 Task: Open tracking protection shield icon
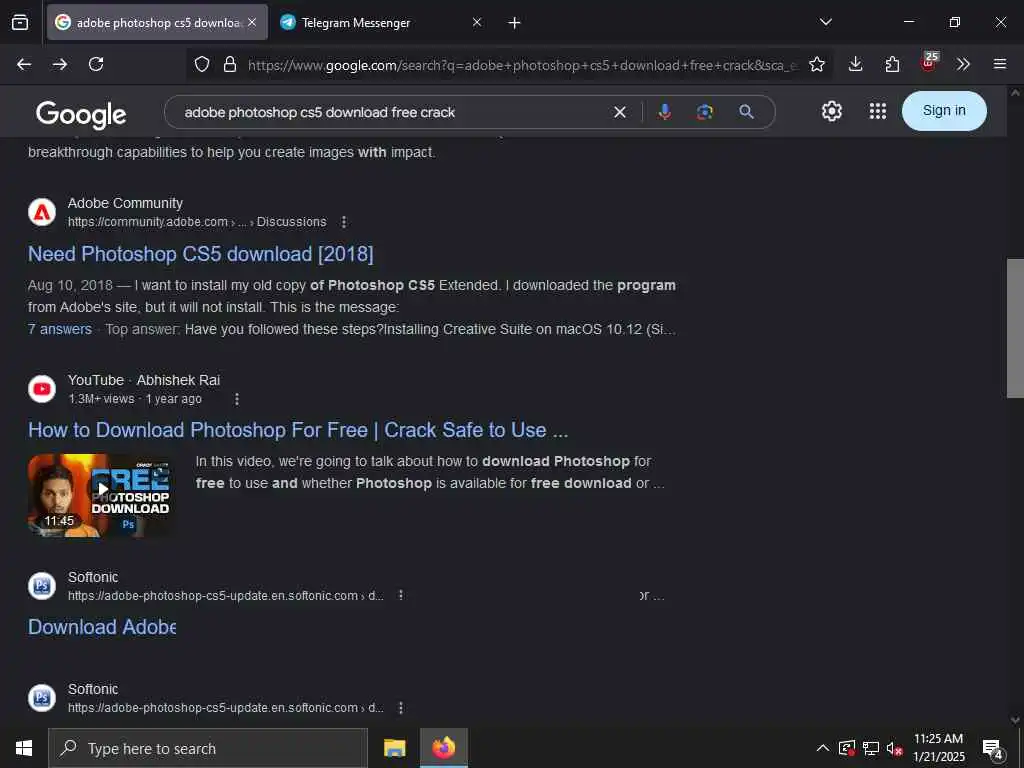click(202, 64)
